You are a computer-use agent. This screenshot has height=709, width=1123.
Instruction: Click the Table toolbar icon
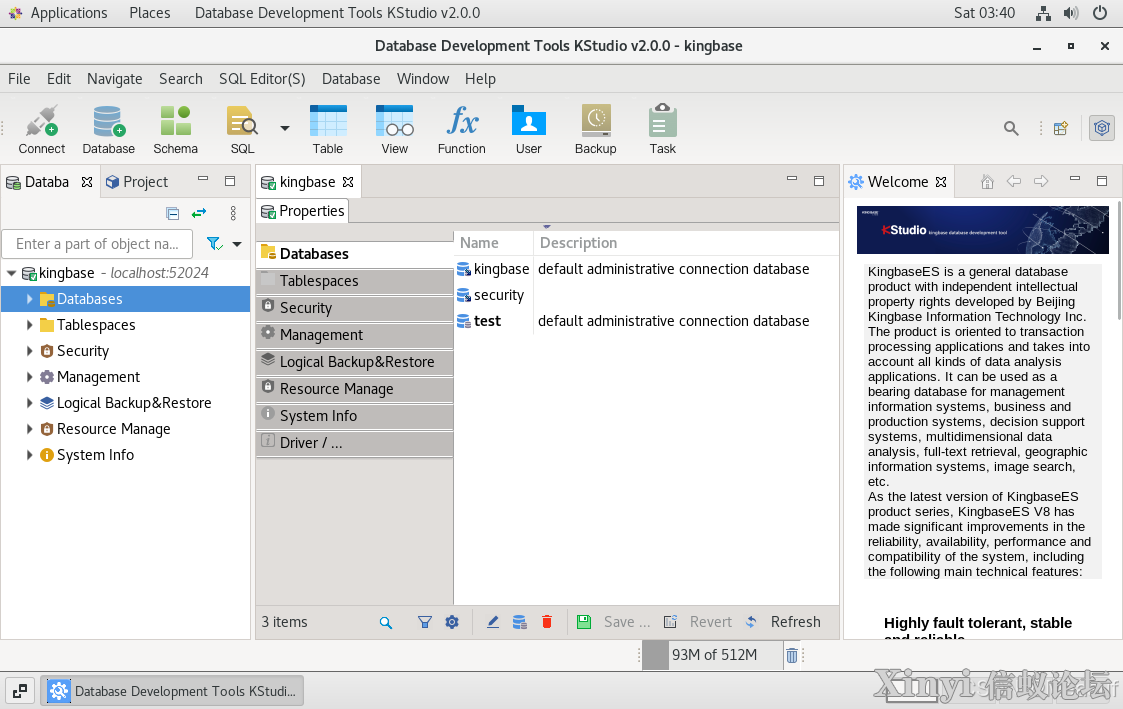click(328, 129)
